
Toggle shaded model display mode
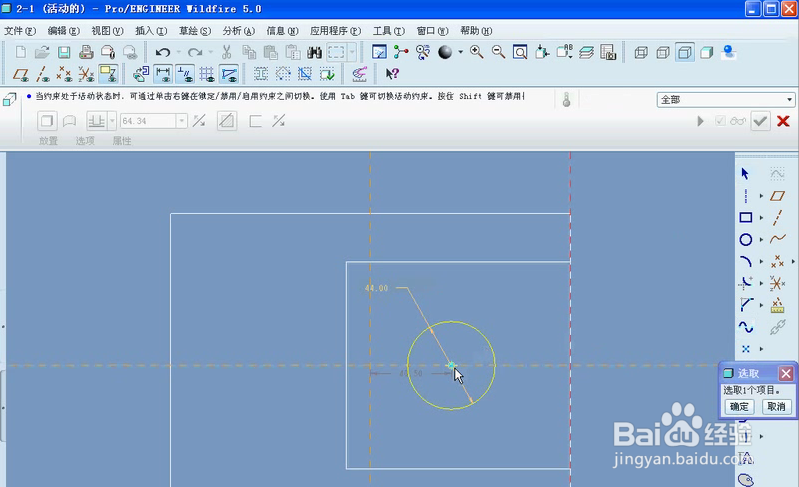point(707,52)
